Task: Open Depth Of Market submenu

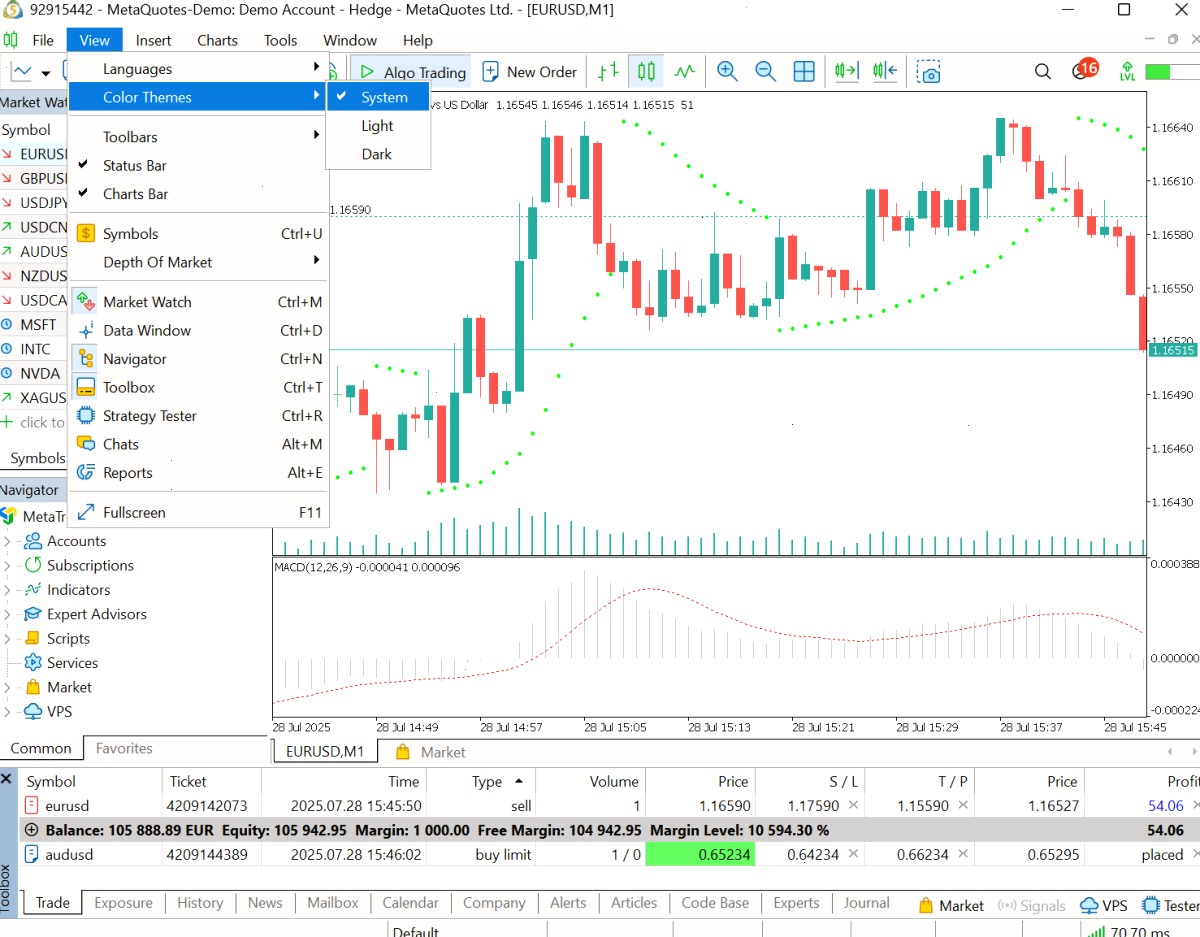Action: click(x=198, y=262)
